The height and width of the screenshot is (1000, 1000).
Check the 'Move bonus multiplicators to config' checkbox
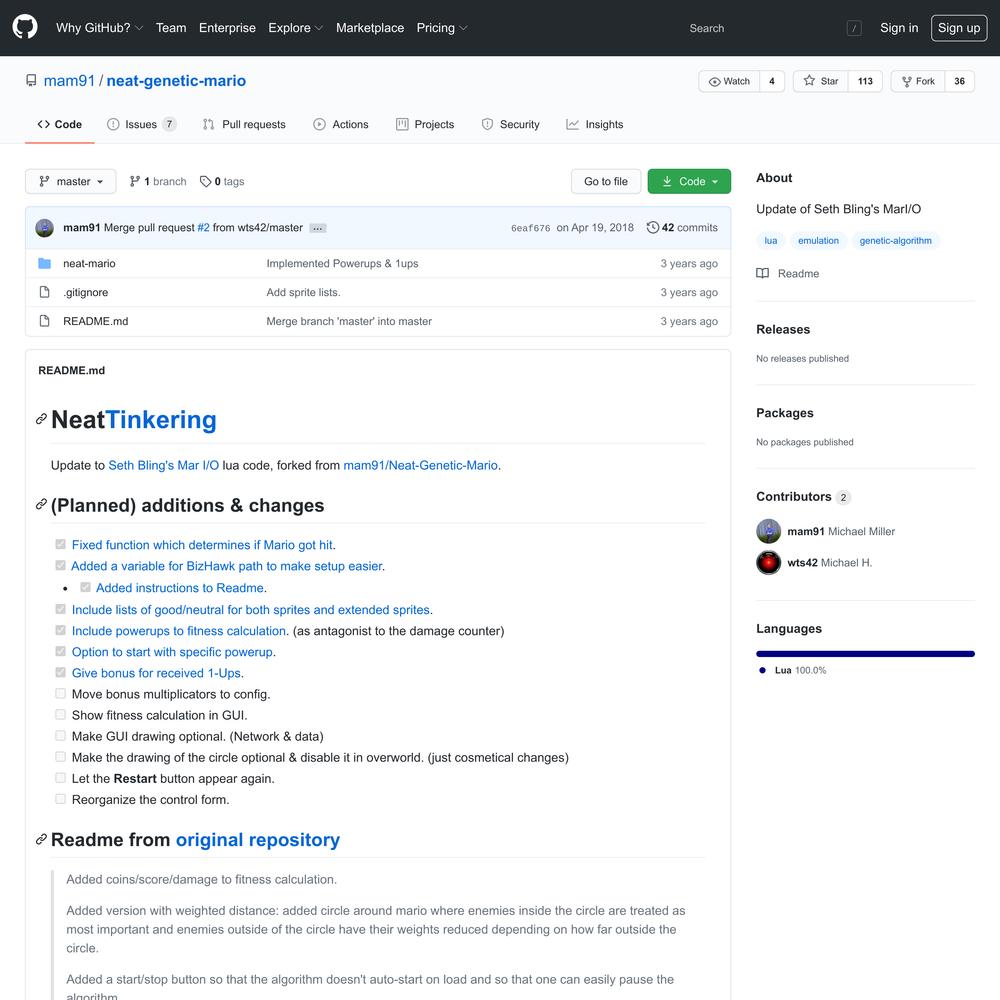tap(61, 693)
